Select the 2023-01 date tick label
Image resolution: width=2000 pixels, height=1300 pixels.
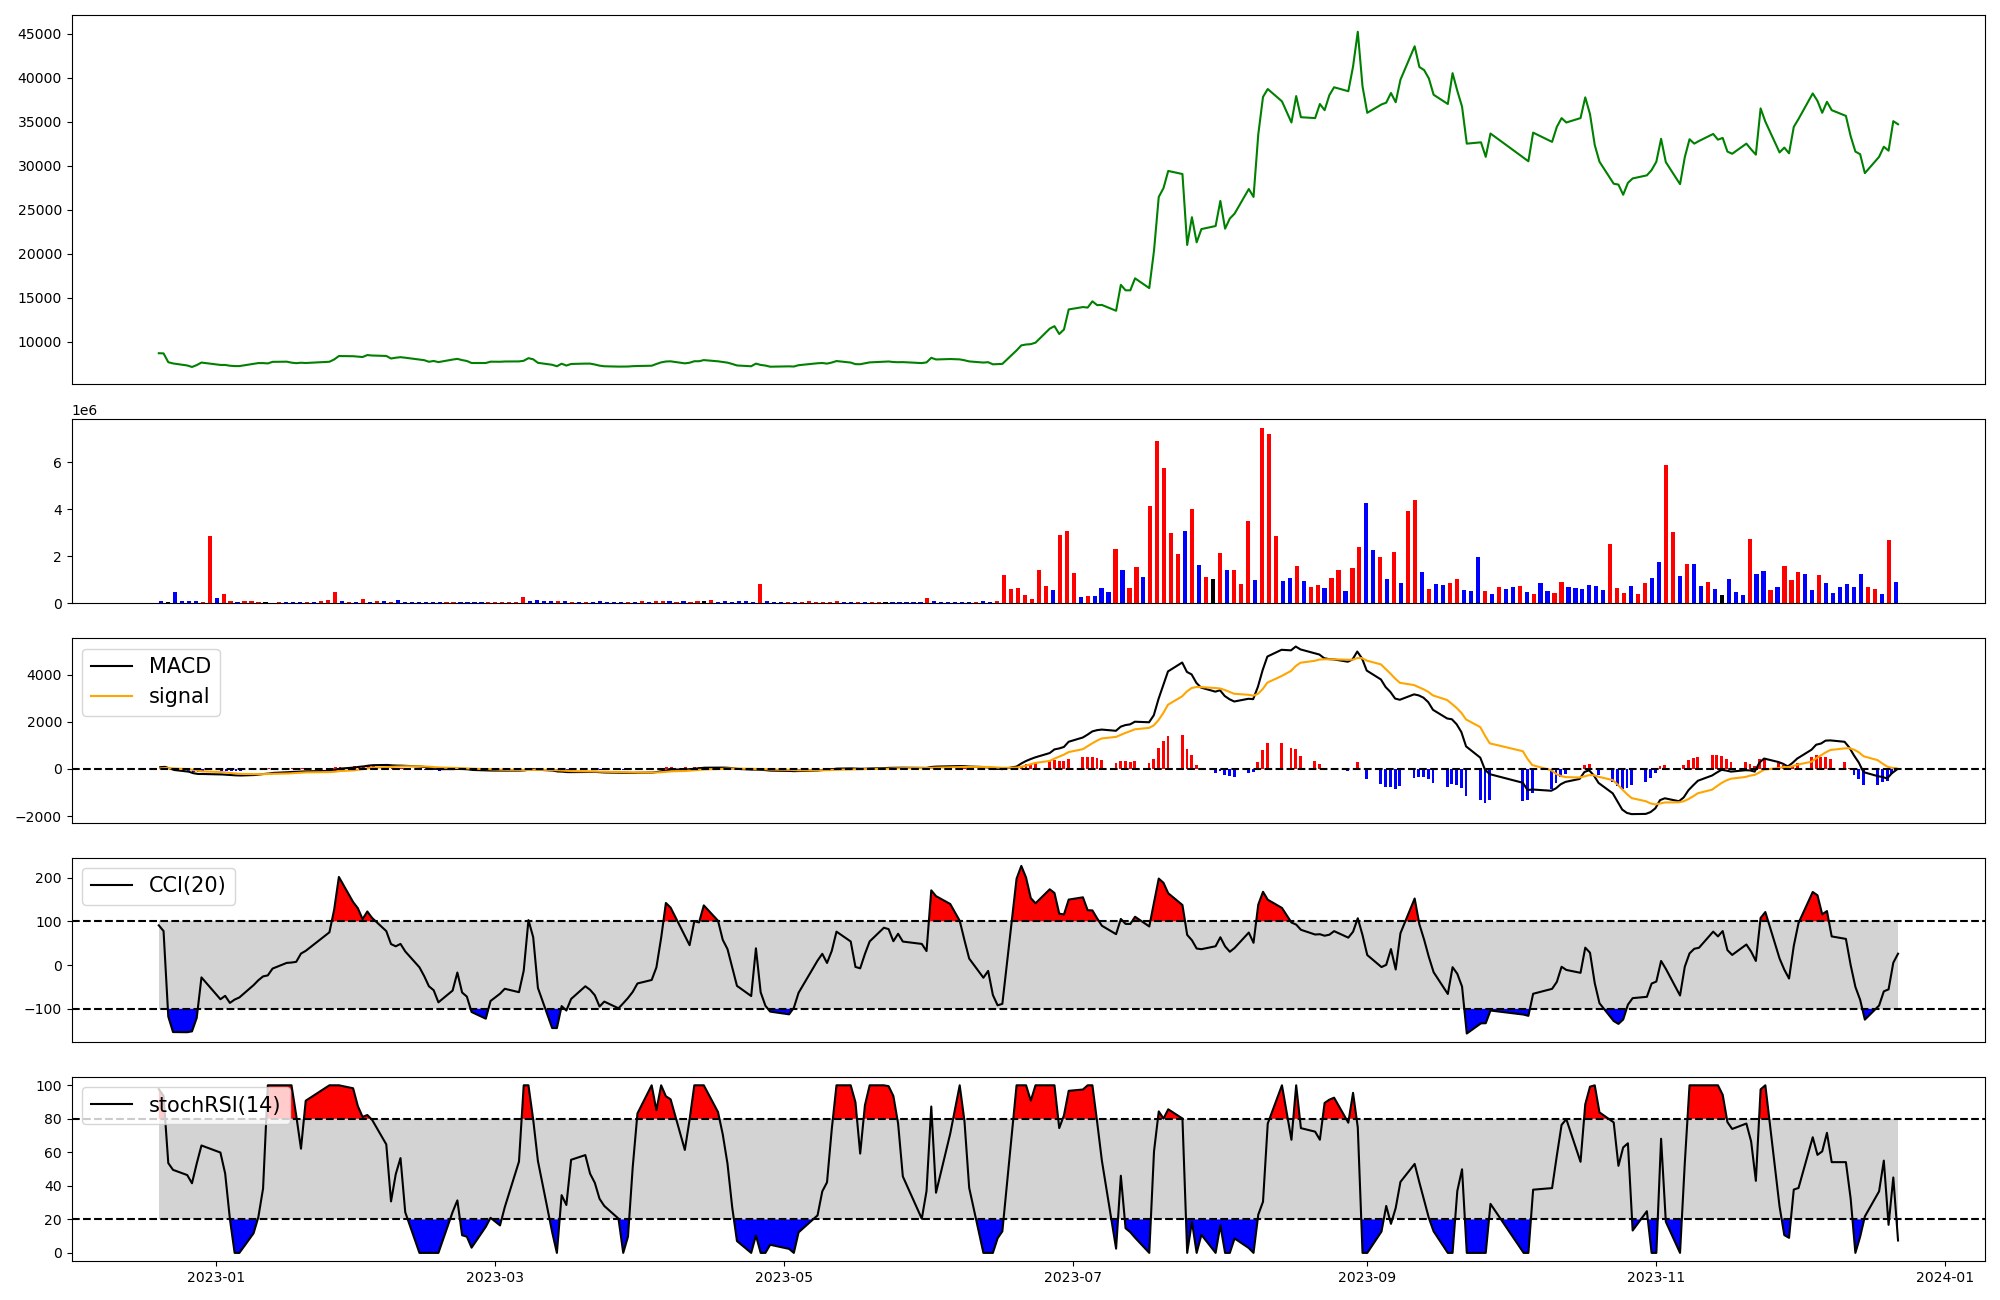click(216, 1277)
